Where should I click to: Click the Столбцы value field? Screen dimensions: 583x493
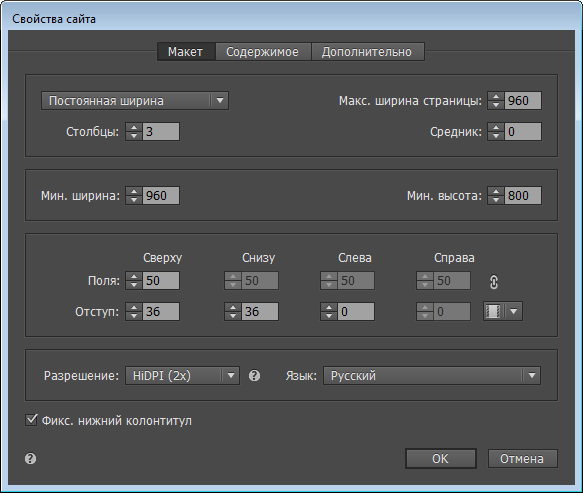(161, 132)
